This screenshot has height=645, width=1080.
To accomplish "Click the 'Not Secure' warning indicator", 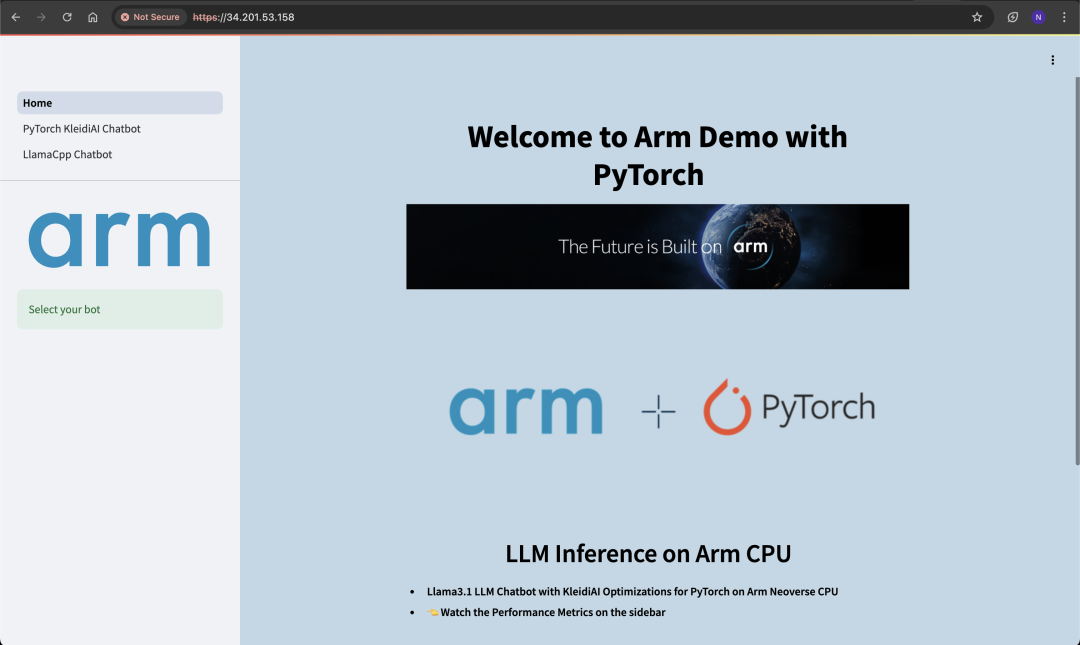I will click(x=150, y=17).
